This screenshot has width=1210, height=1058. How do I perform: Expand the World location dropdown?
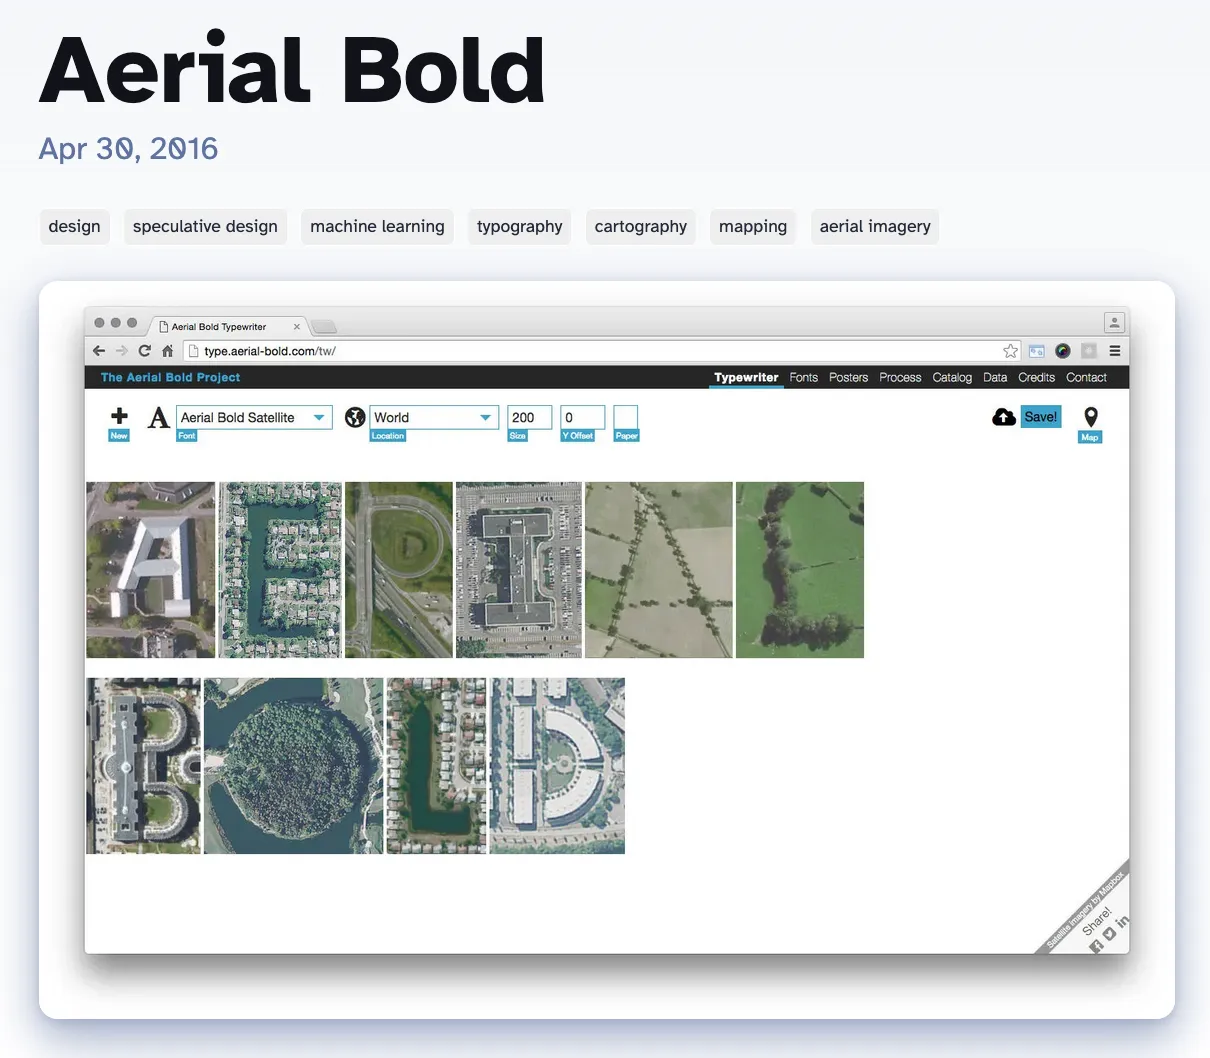[433, 417]
